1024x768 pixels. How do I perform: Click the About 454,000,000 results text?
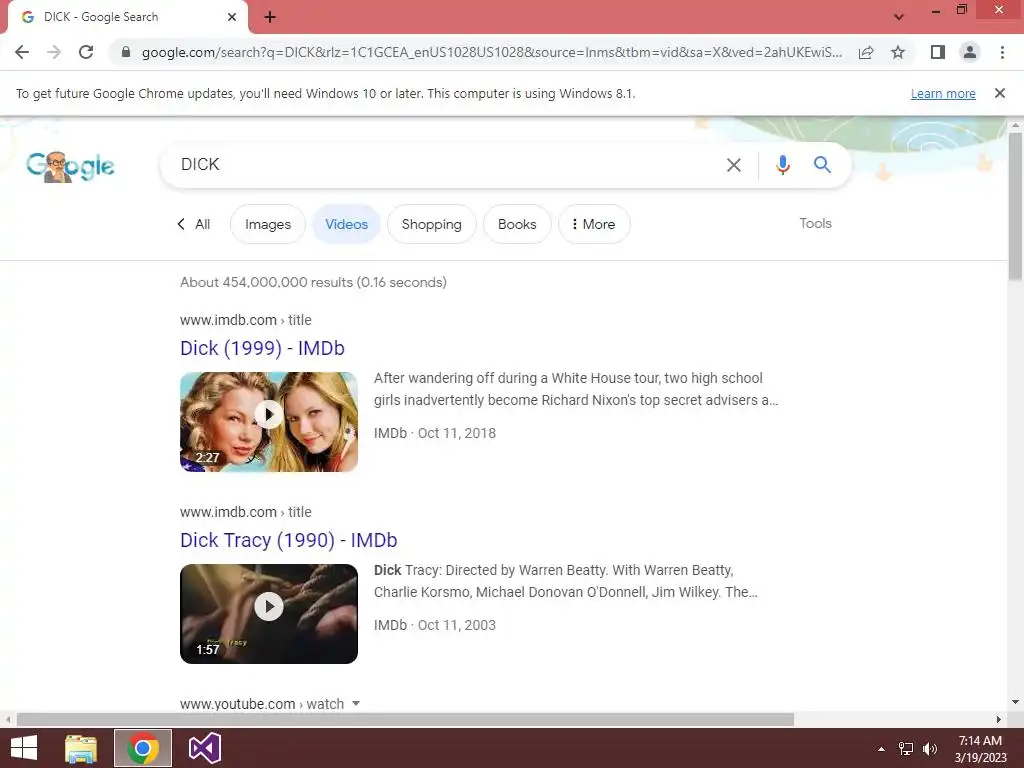tap(313, 282)
